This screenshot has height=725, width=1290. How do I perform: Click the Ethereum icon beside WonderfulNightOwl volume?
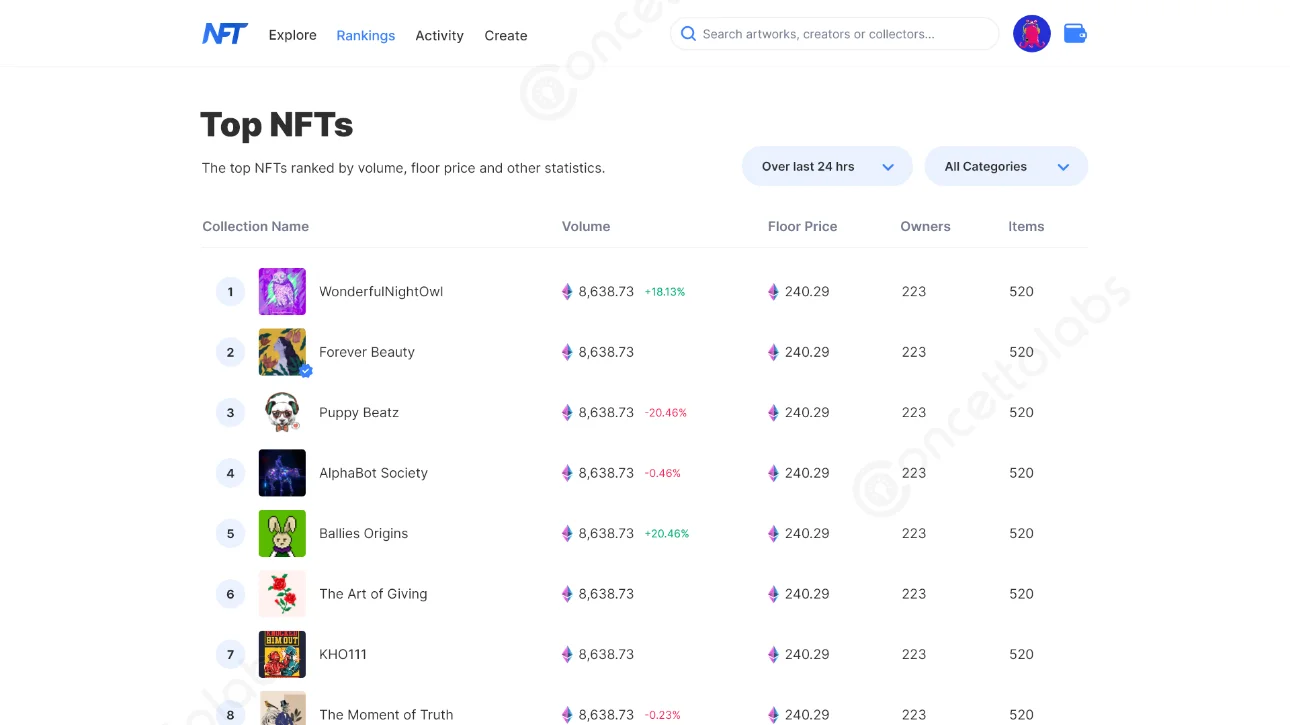coord(567,291)
